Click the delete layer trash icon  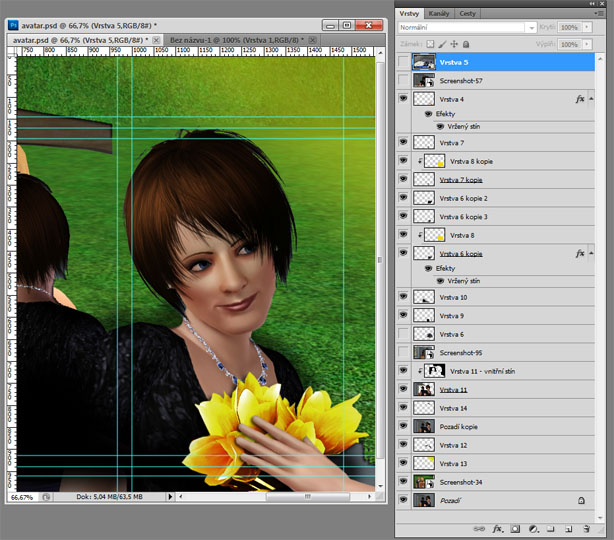(586, 527)
